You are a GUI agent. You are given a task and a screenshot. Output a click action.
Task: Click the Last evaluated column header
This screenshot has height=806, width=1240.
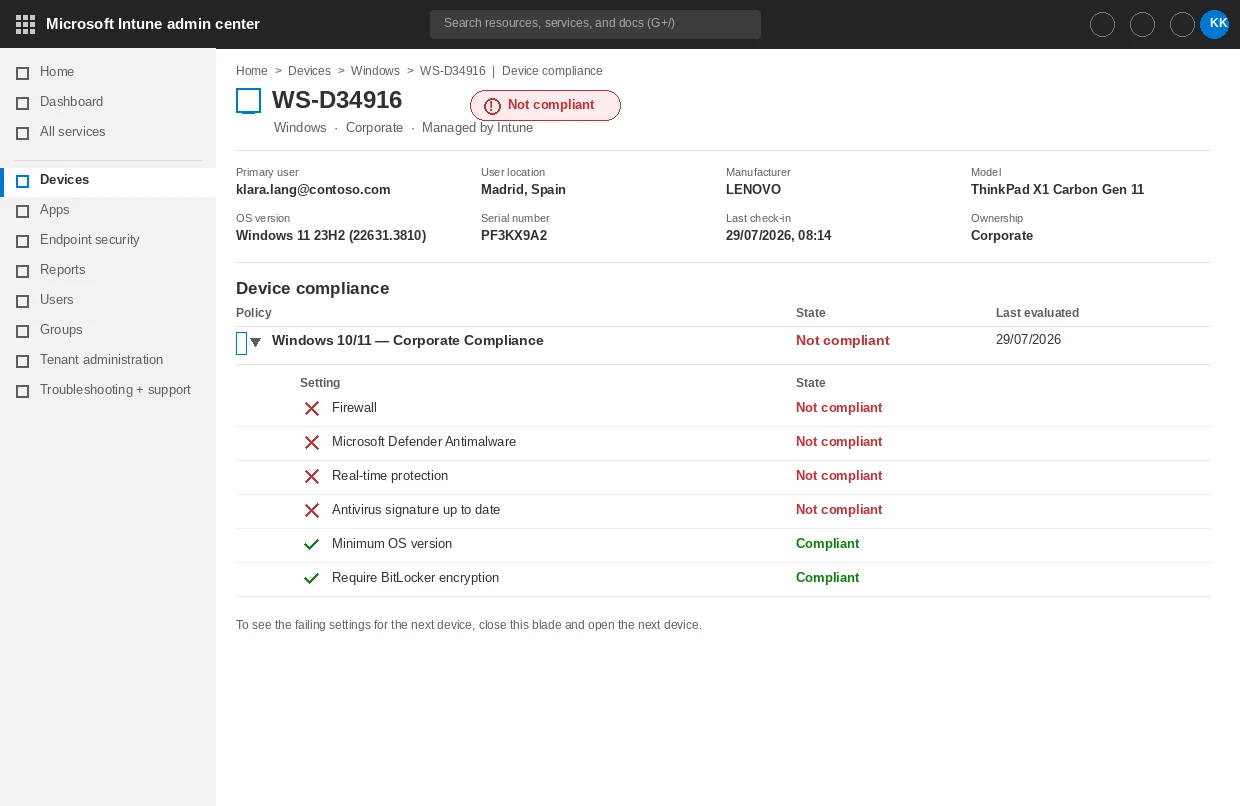tap(1037, 313)
